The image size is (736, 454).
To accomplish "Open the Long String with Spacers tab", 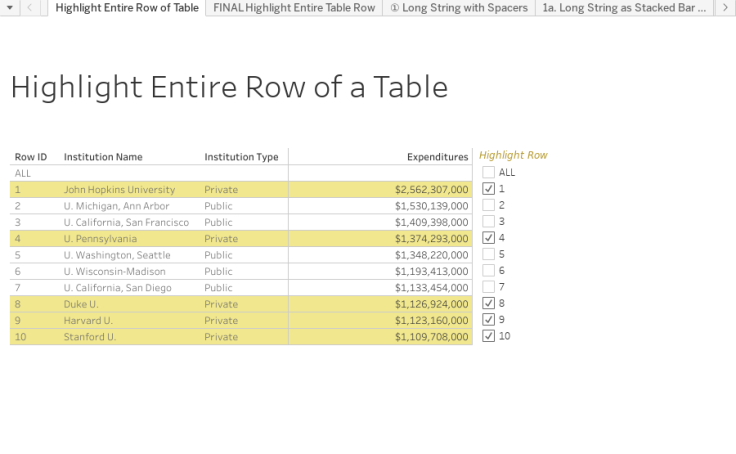I will (x=458, y=8).
